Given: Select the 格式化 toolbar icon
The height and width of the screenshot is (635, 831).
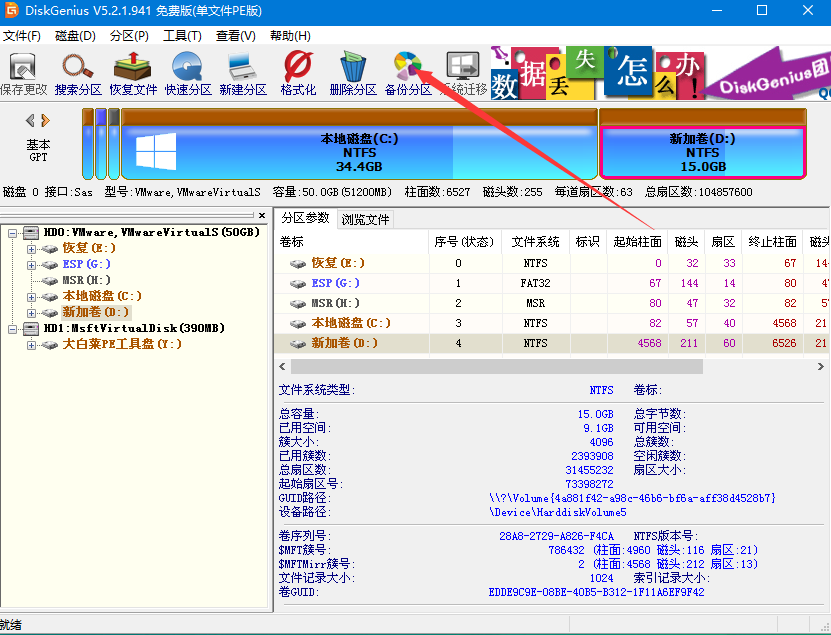Looking at the screenshot, I should click(x=298, y=73).
